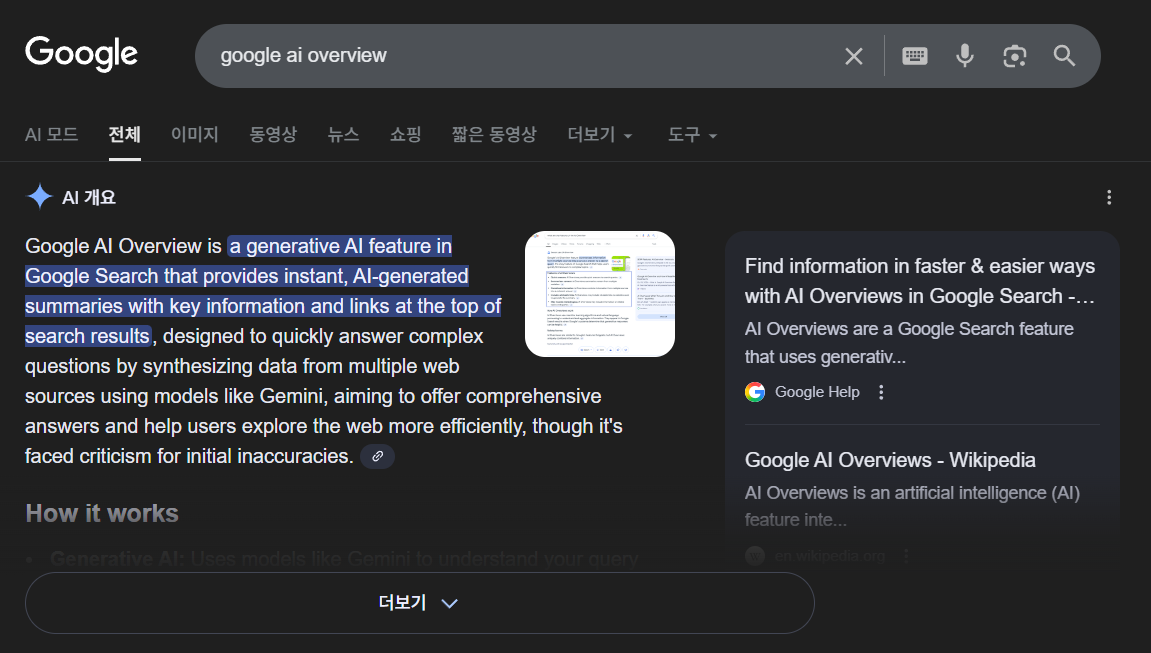Viewport: 1151px width, 653px height.
Task: Switch to the AI 모드 tab
Action: (x=51, y=135)
